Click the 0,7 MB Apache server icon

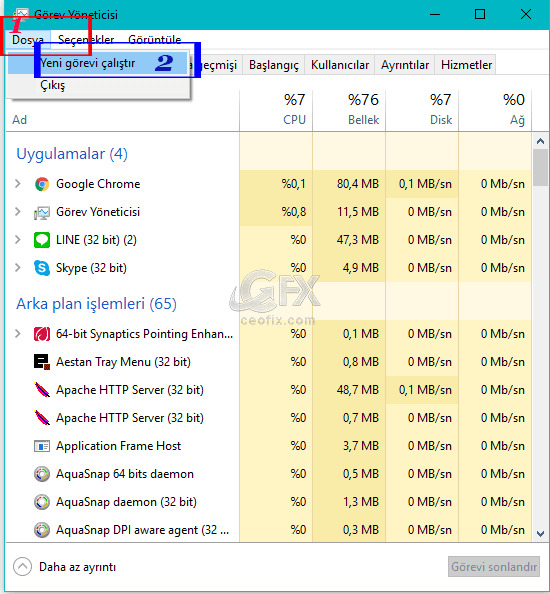(x=42, y=418)
